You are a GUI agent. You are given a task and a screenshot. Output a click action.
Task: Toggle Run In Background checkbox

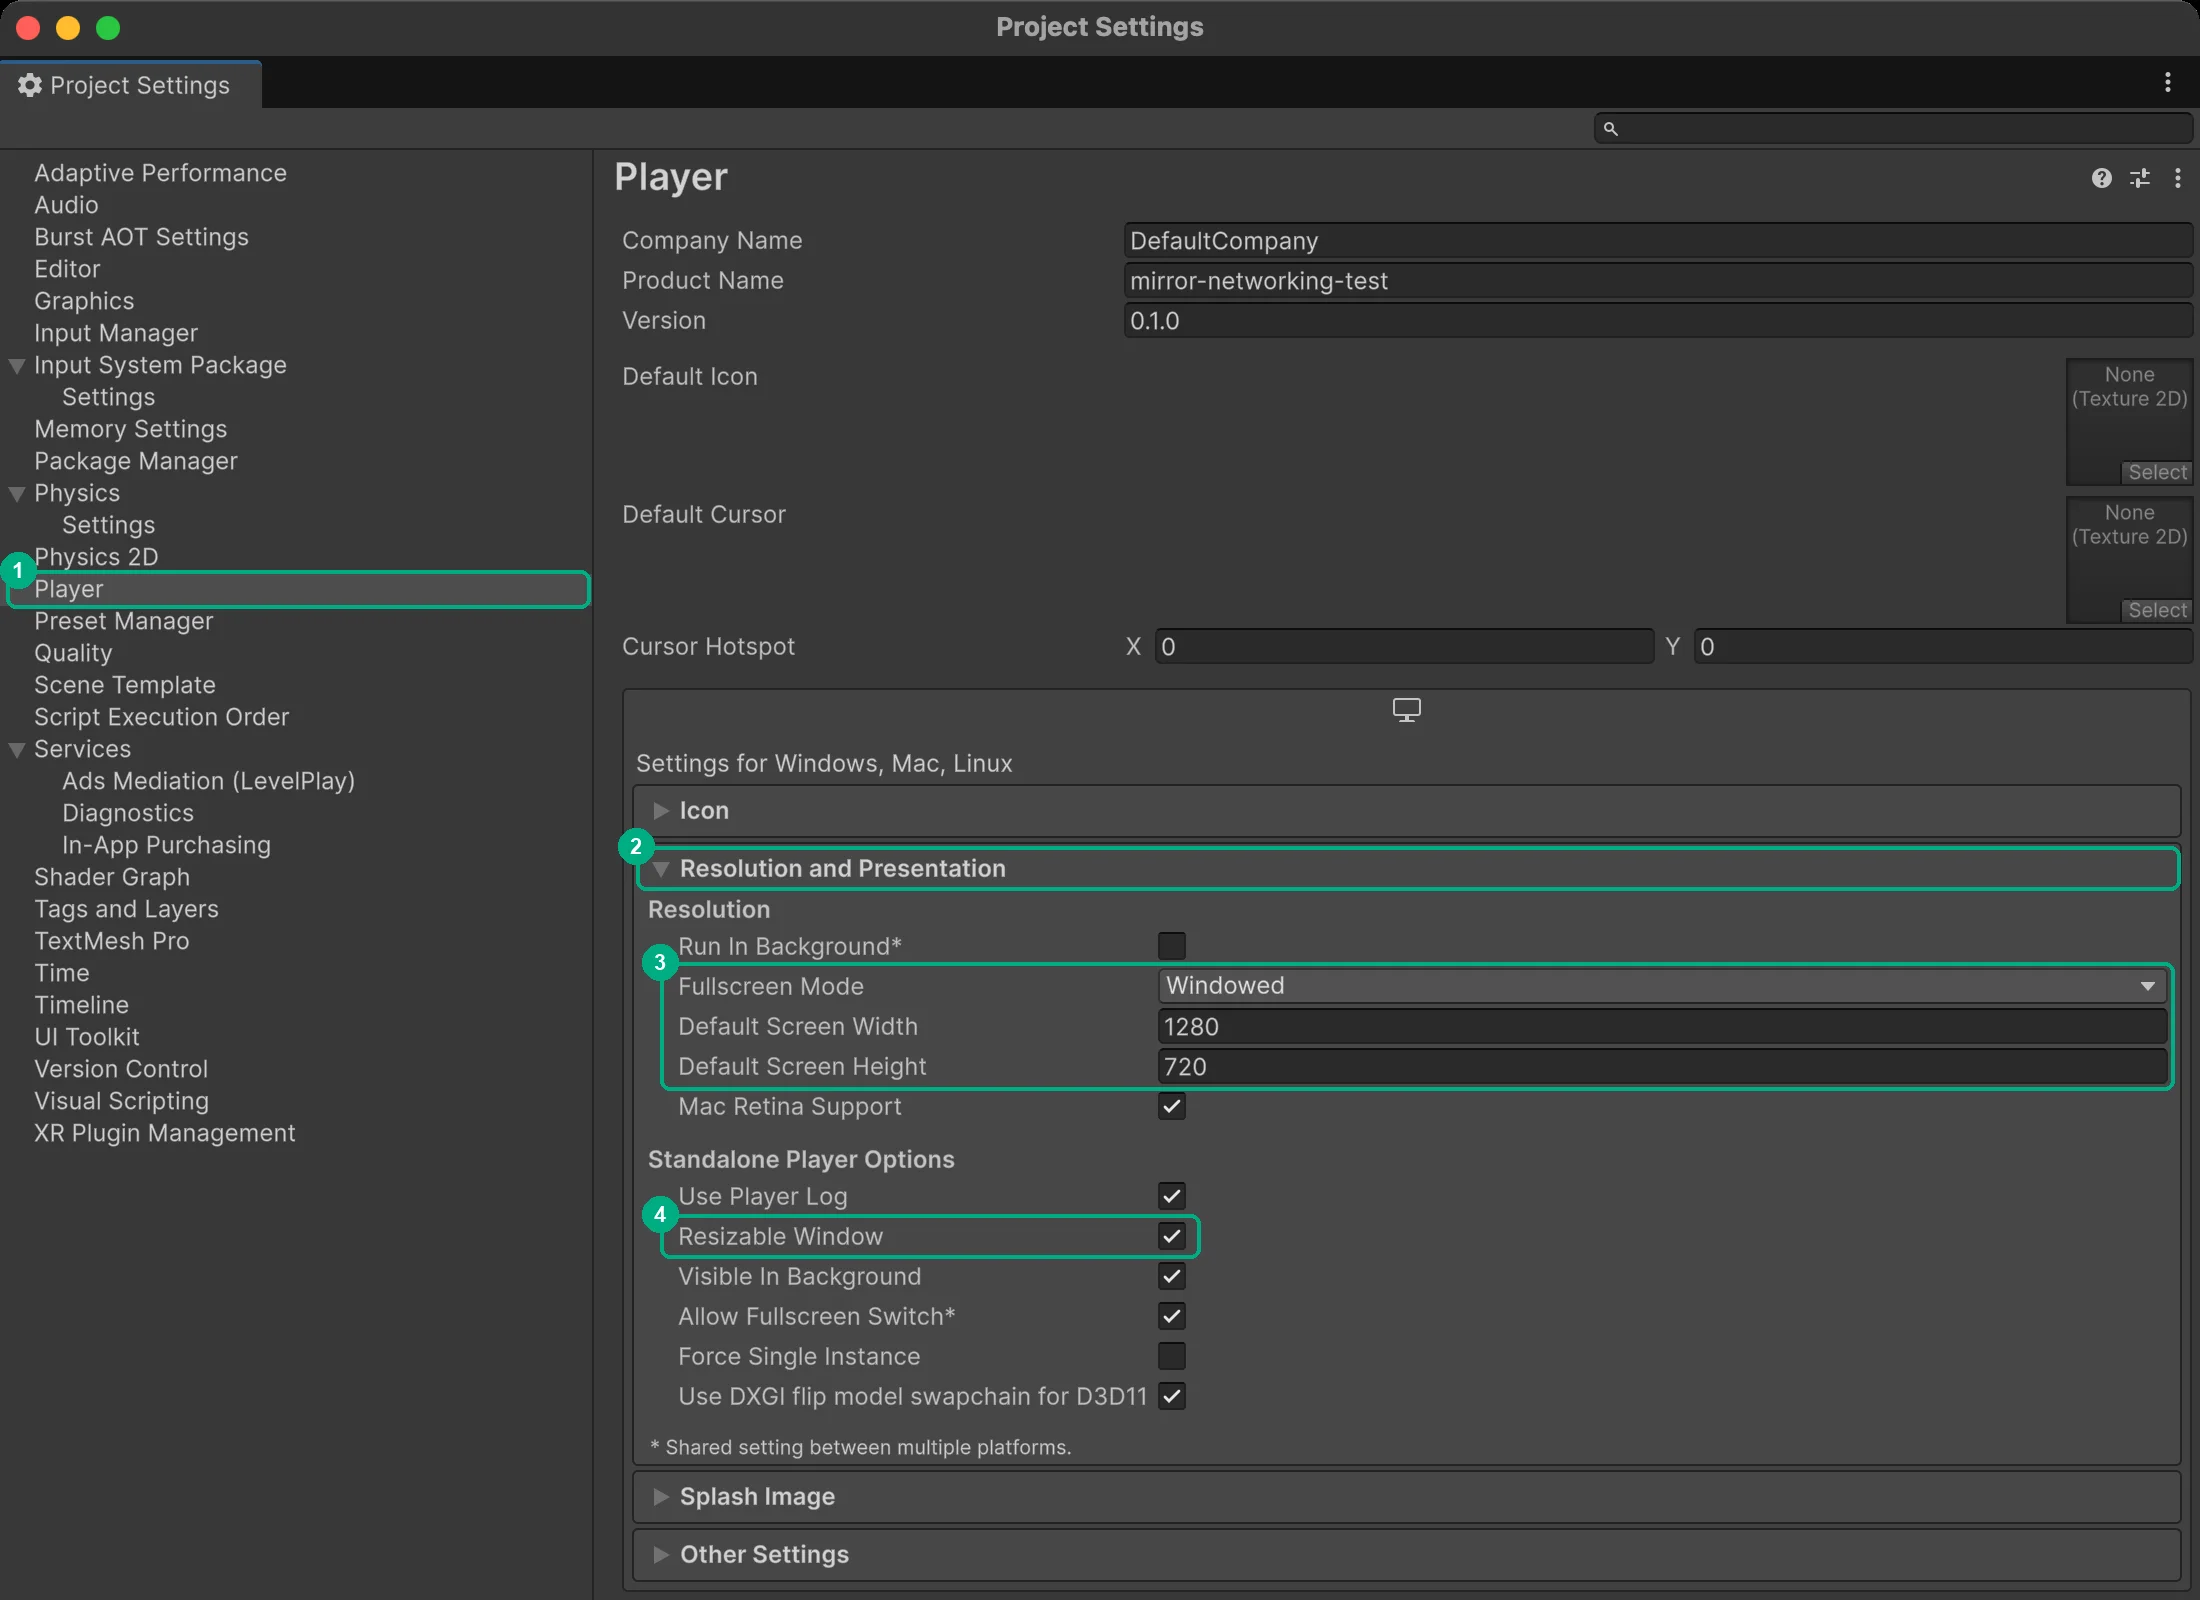point(1171,945)
